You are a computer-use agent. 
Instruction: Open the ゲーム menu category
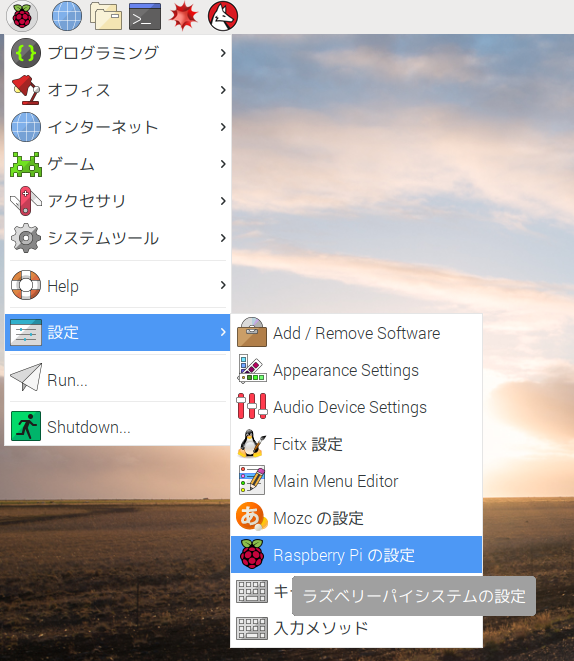[x=118, y=164]
